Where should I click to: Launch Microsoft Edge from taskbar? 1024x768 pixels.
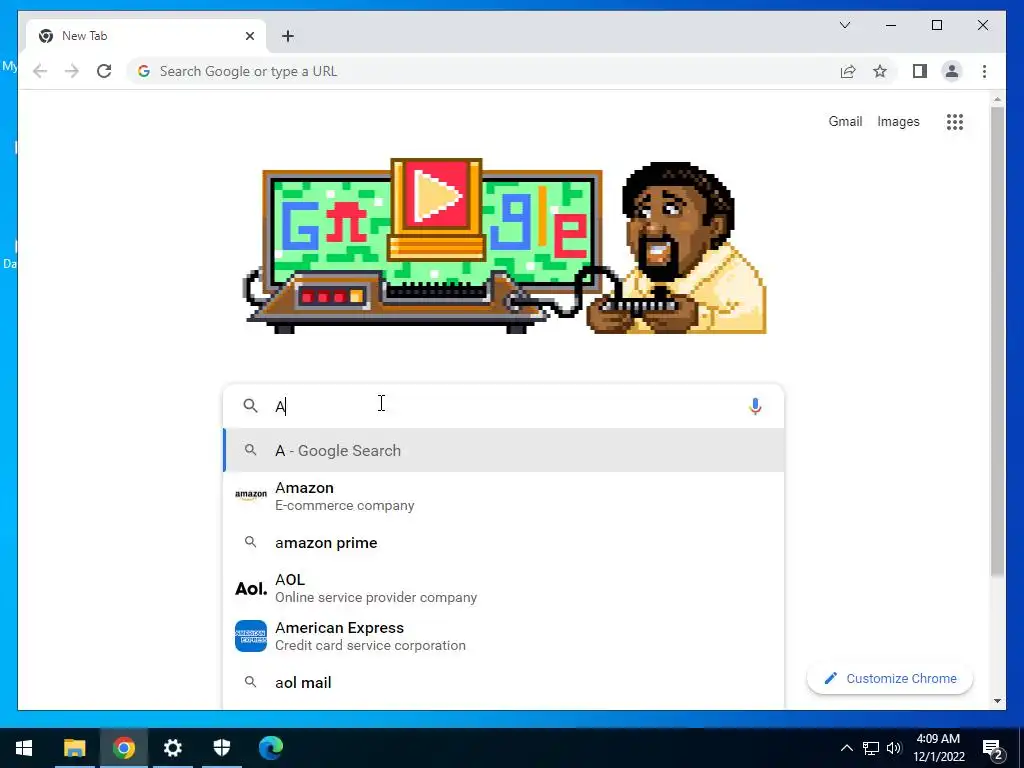pos(270,748)
